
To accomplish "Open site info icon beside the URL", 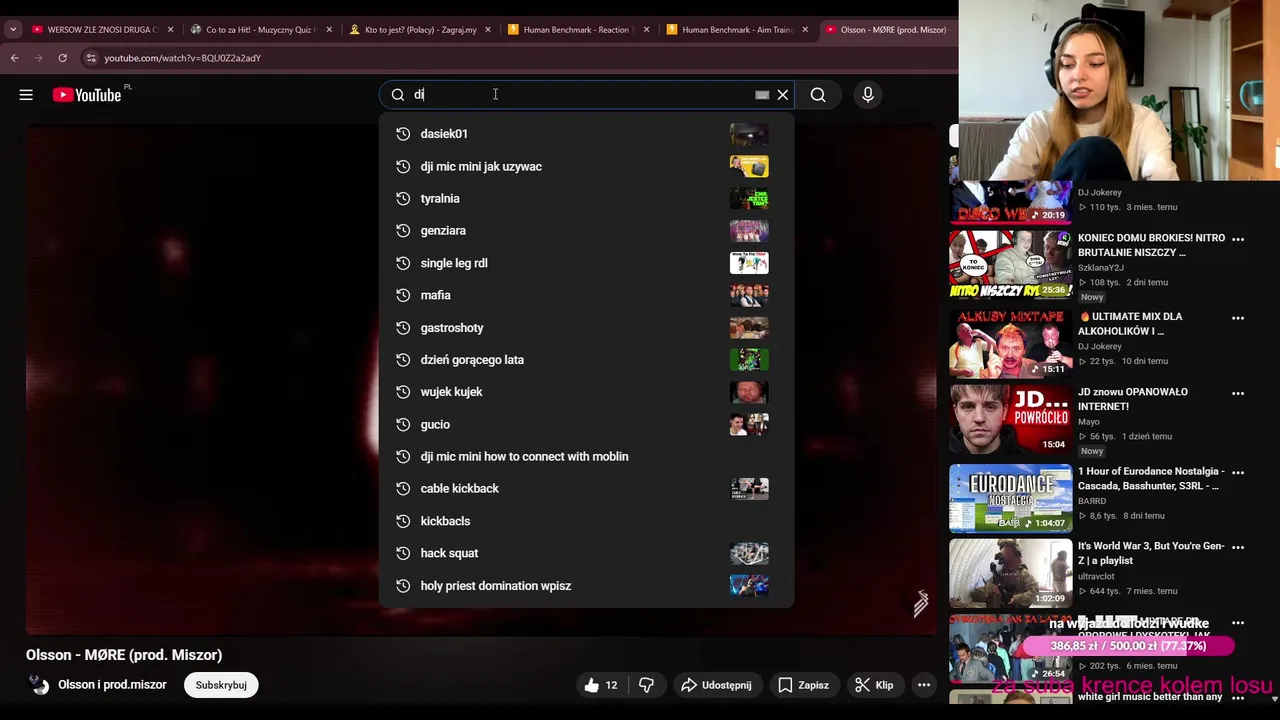I will (x=91, y=58).
